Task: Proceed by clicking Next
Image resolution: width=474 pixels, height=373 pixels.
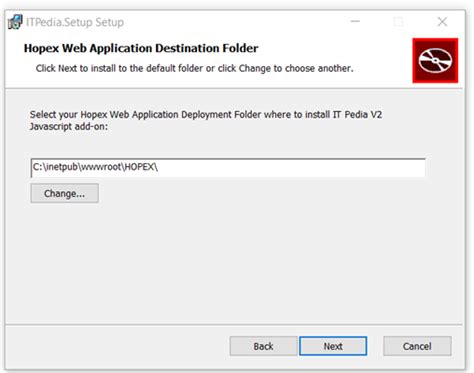Action: pos(333,346)
